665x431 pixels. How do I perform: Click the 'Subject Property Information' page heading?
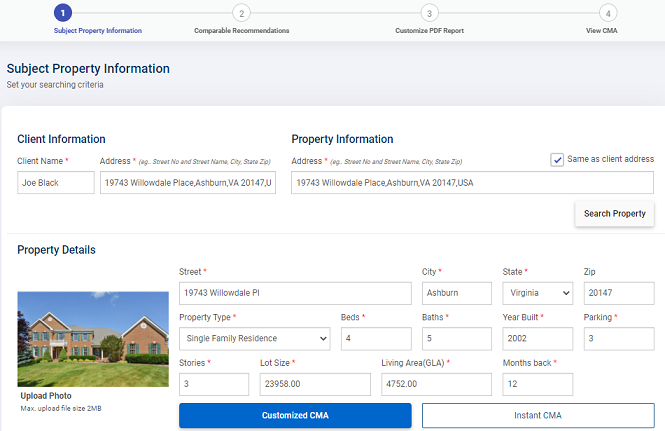tap(88, 69)
